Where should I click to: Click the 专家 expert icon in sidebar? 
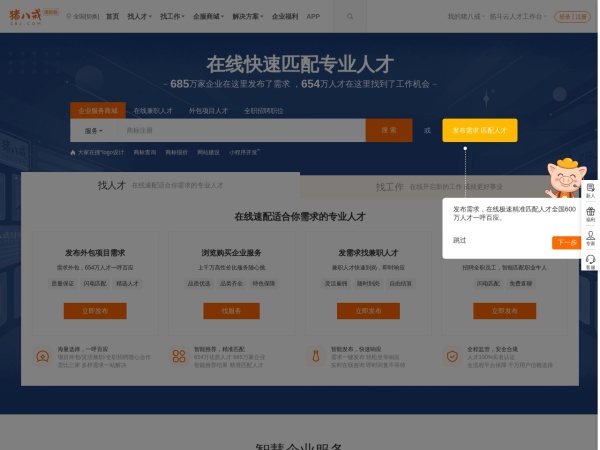[x=590, y=238]
